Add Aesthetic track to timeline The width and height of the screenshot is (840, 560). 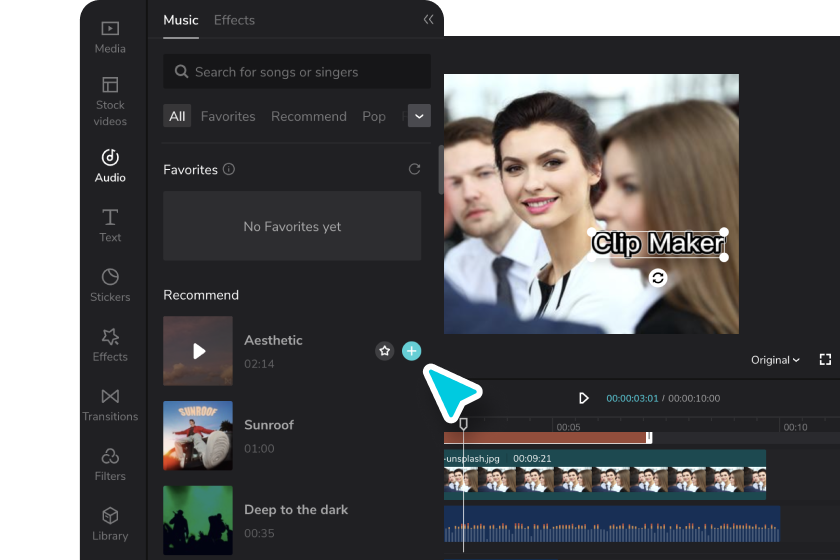(411, 351)
